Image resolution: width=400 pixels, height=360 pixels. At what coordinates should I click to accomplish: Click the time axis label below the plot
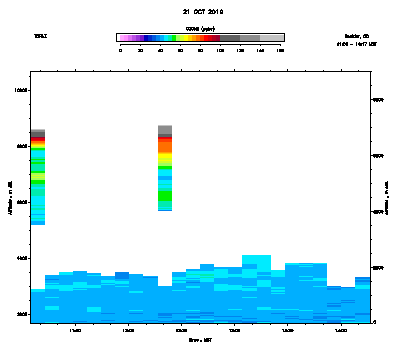tap(200, 340)
